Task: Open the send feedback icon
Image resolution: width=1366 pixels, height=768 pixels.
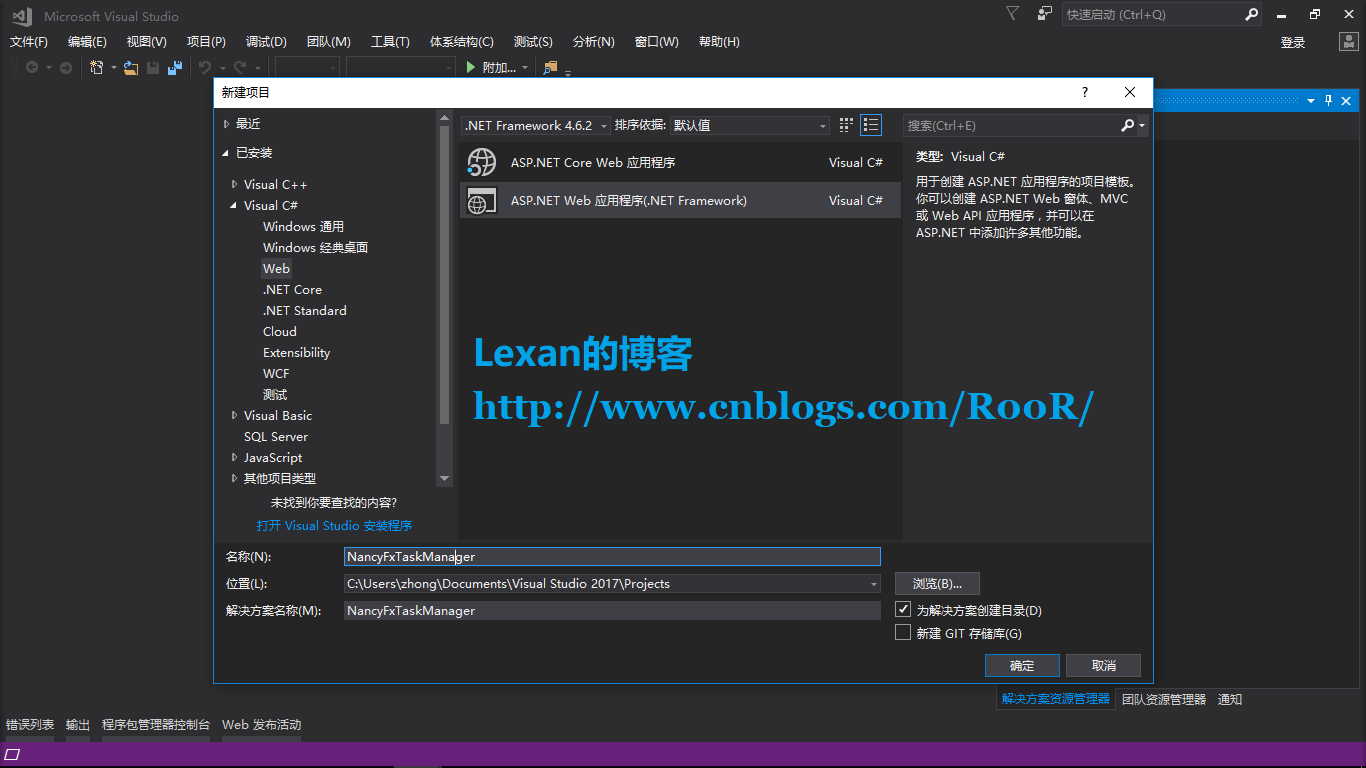Action: pos(1045,14)
